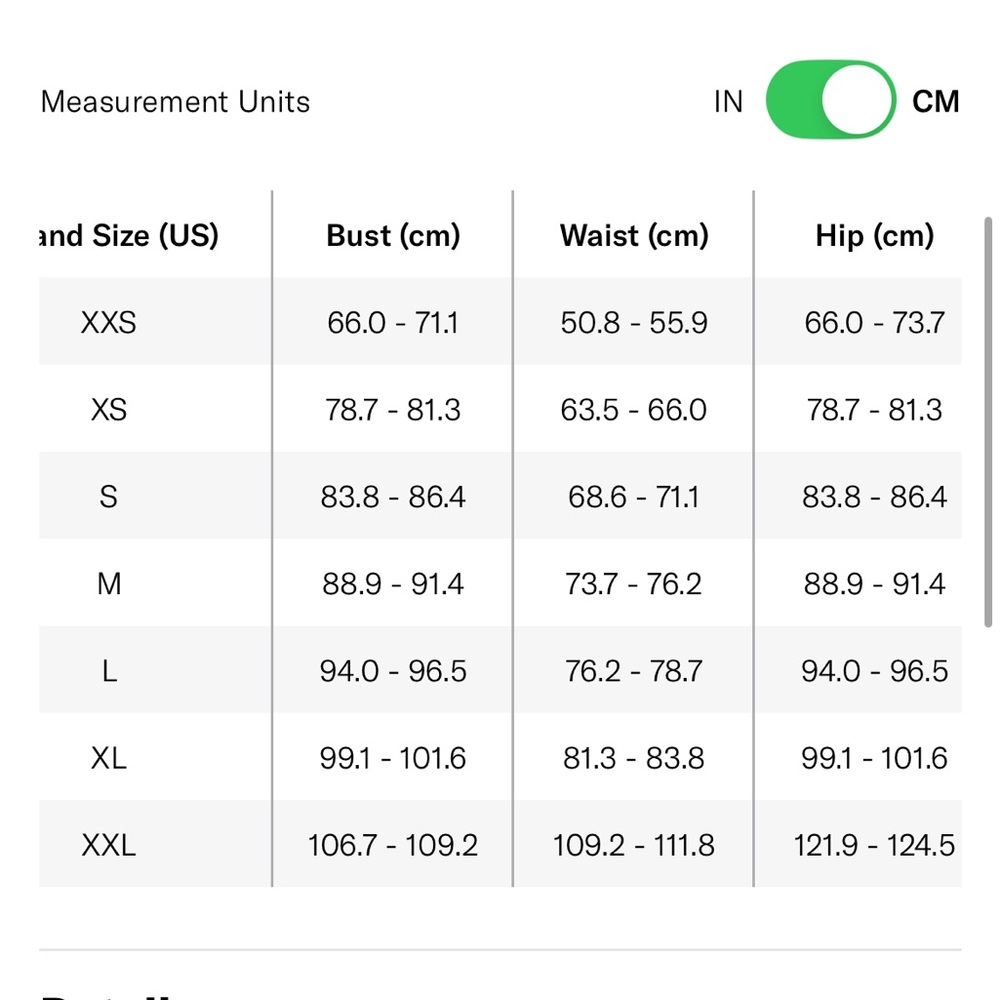Select the M size row label
This screenshot has height=1000, width=1000.
(109, 584)
